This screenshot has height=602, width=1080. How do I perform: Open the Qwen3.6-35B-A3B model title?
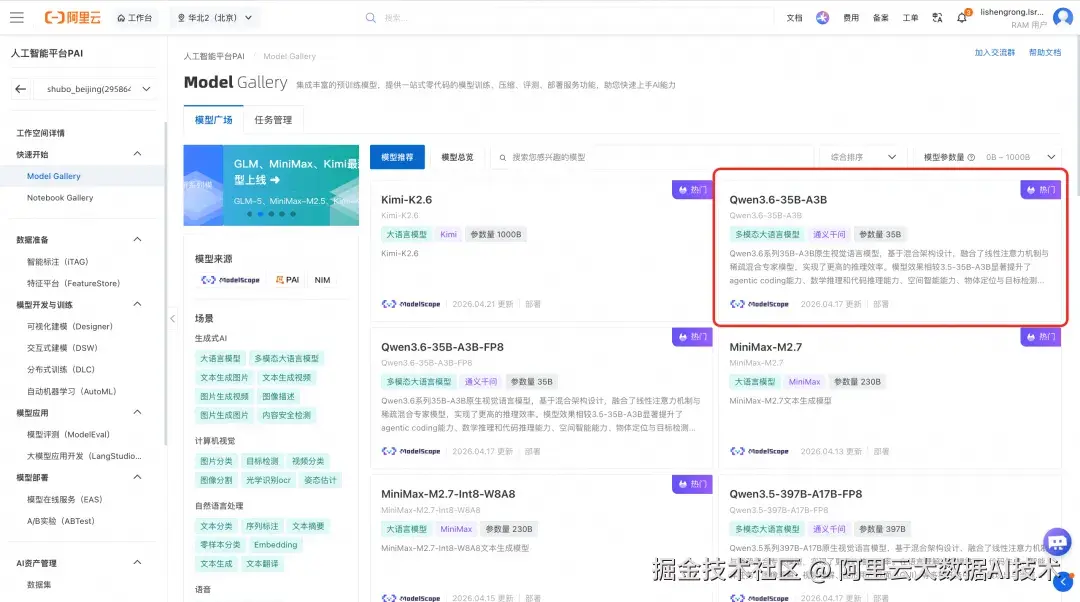click(x=778, y=200)
